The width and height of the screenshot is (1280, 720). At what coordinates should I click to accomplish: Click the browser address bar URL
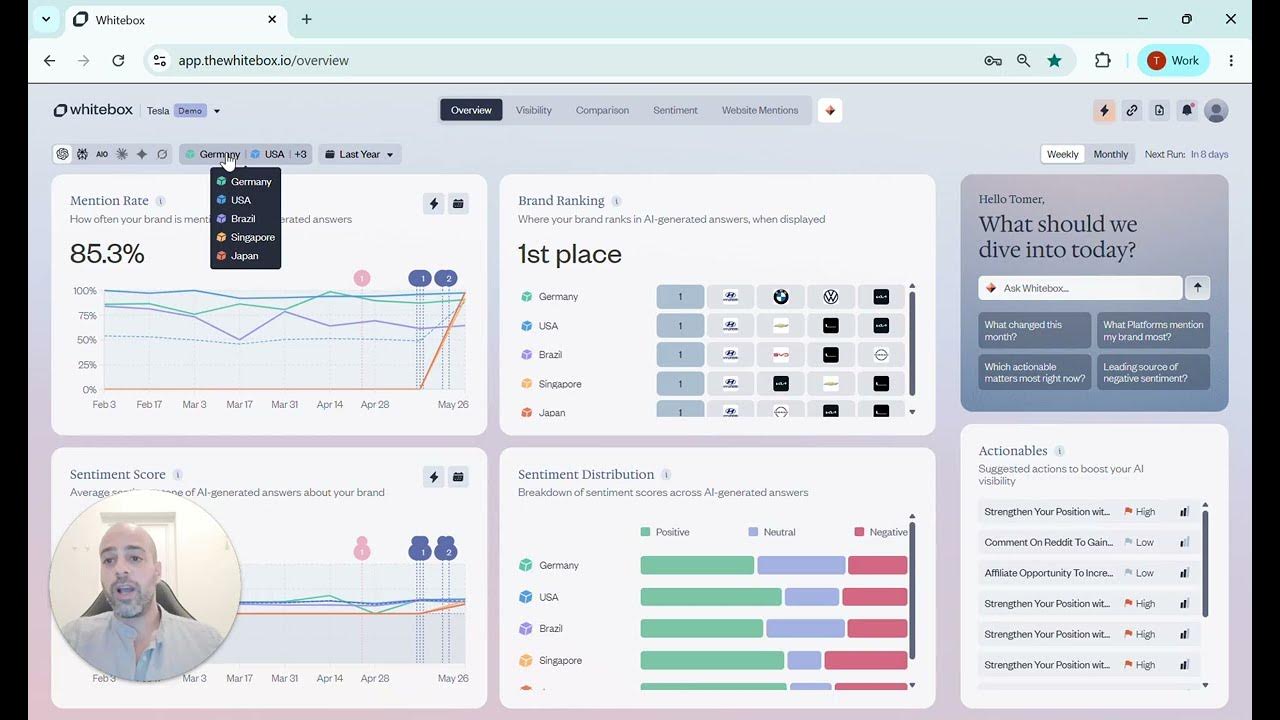click(264, 60)
